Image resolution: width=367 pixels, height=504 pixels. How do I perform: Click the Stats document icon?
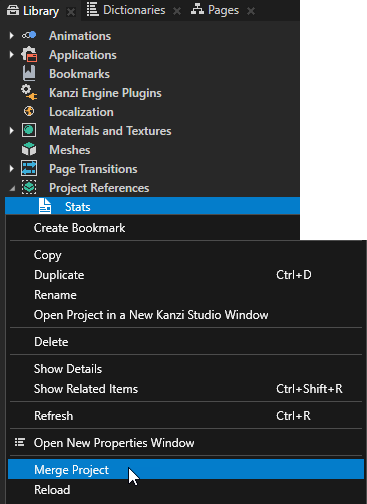[45, 206]
